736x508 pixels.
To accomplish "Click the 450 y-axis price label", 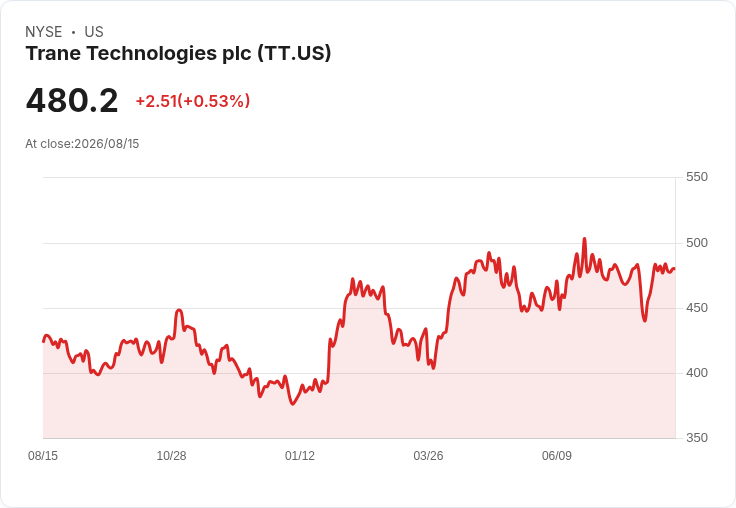I will point(697,308).
